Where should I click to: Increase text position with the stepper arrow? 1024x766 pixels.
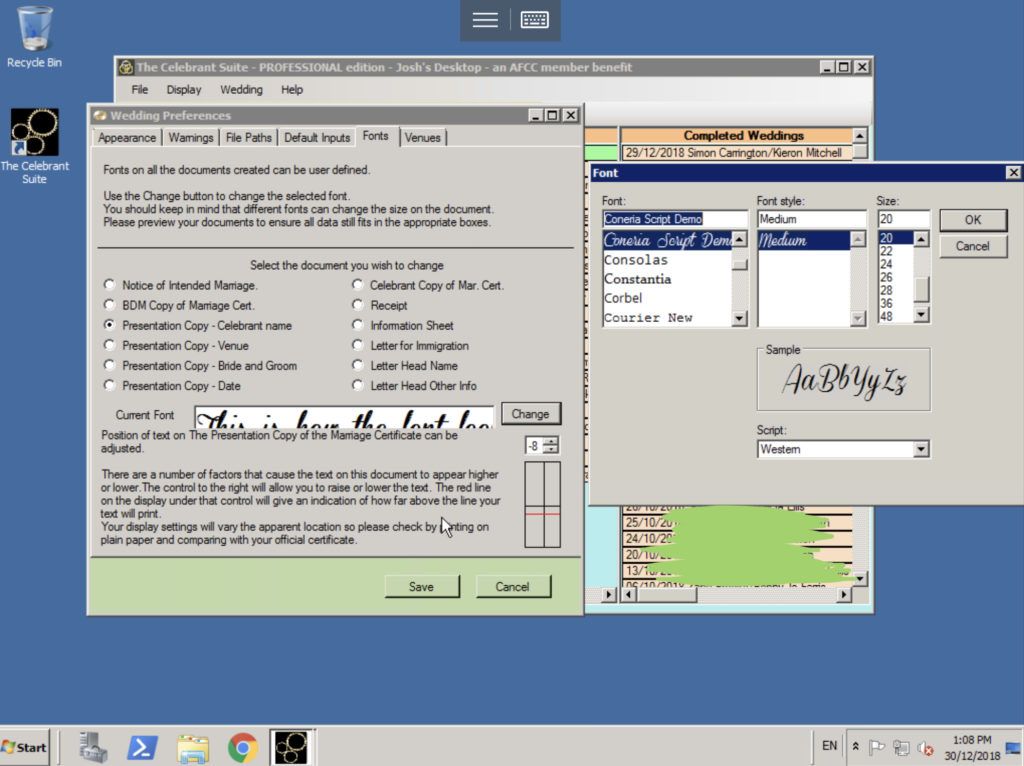[x=551, y=442]
